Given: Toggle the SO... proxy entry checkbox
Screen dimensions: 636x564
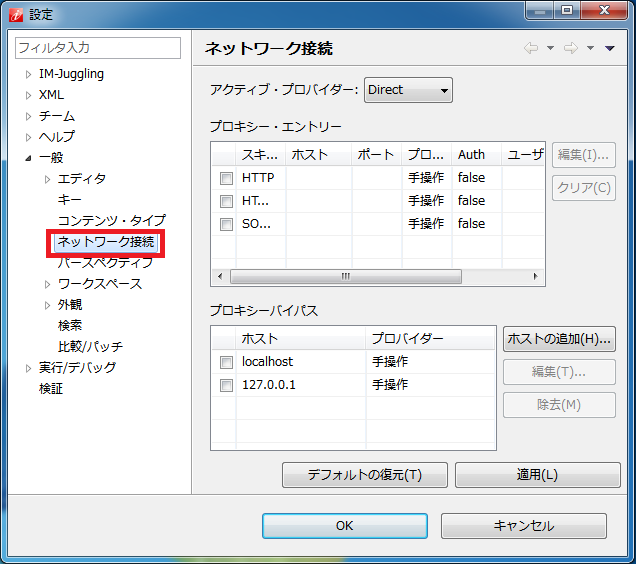Looking at the screenshot, I should point(226,224).
